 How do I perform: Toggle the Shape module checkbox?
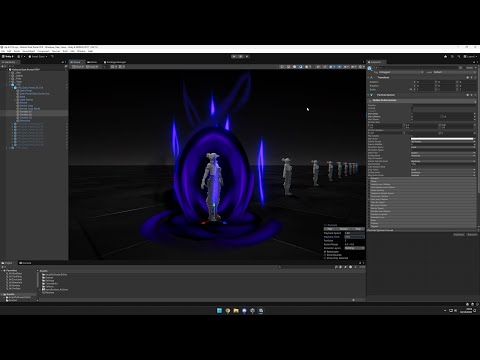pos(369,181)
